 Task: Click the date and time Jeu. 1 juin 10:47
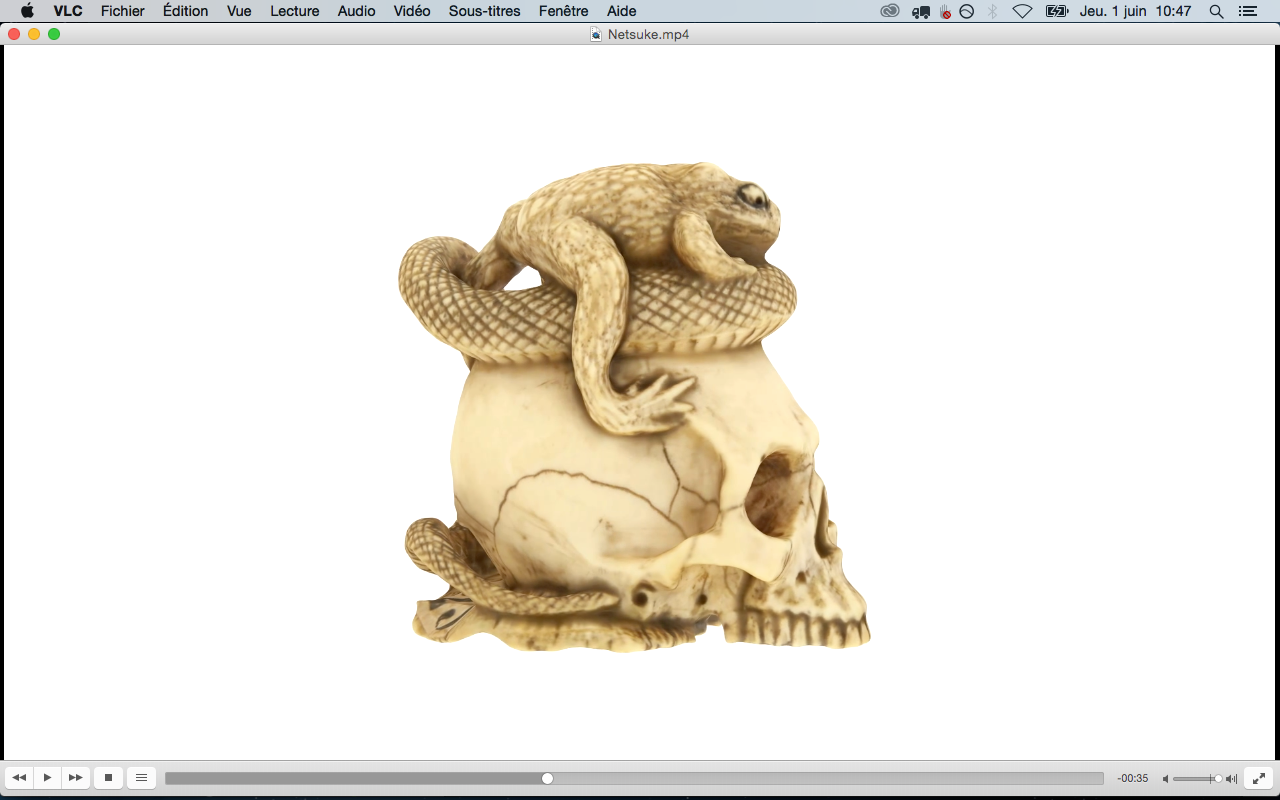point(1136,11)
